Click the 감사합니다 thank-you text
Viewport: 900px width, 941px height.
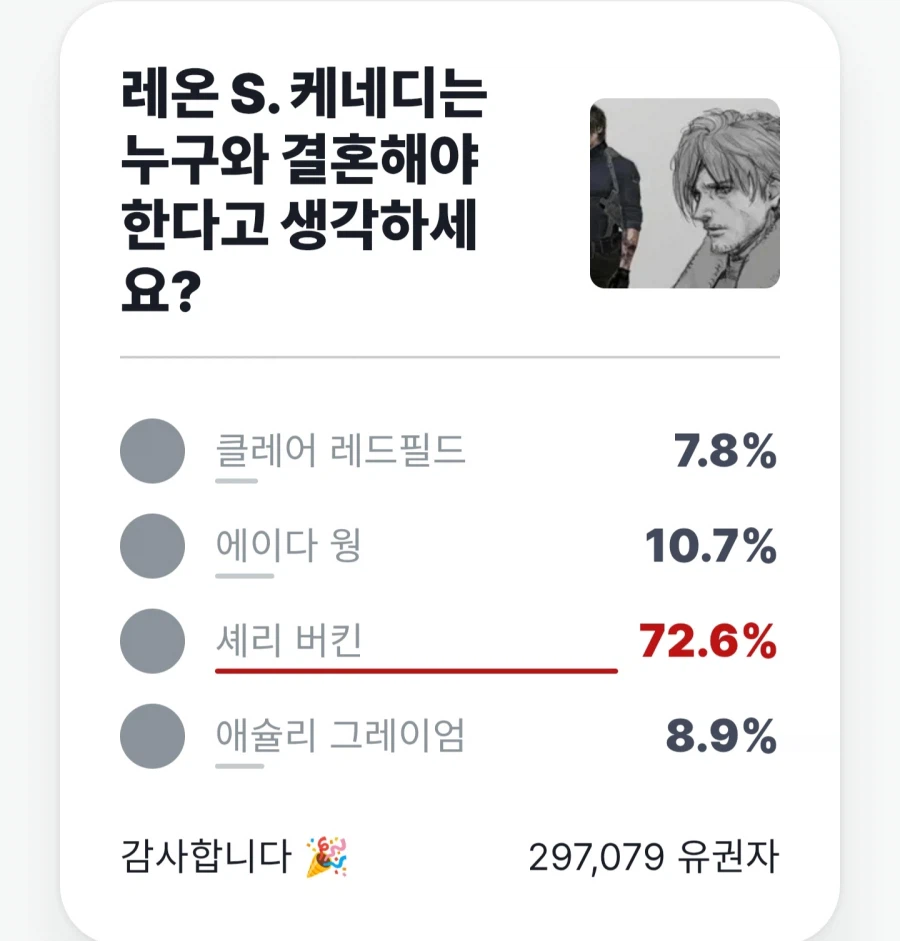tap(206, 856)
